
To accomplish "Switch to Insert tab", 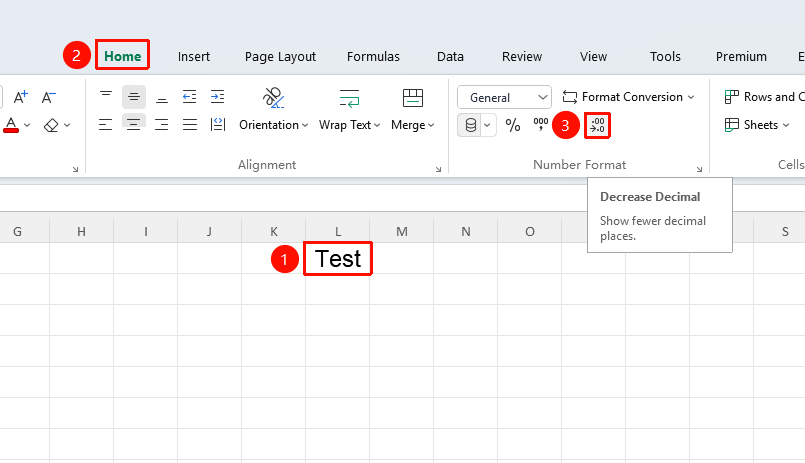I will click(194, 56).
